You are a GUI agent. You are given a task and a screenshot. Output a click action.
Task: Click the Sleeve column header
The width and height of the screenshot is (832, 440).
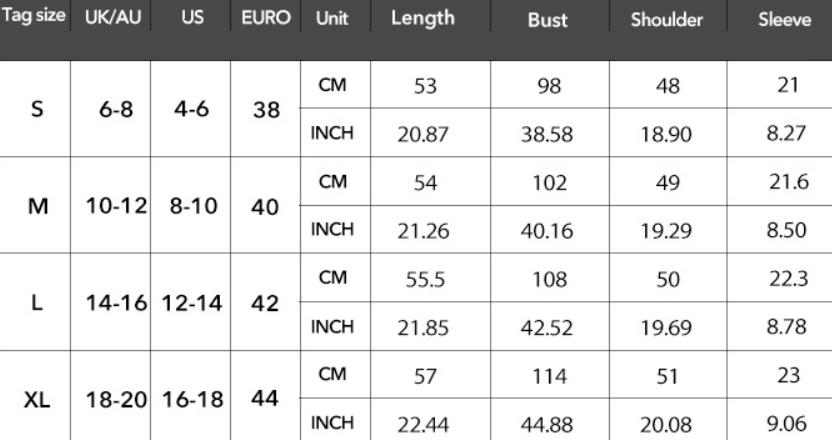click(784, 20)
